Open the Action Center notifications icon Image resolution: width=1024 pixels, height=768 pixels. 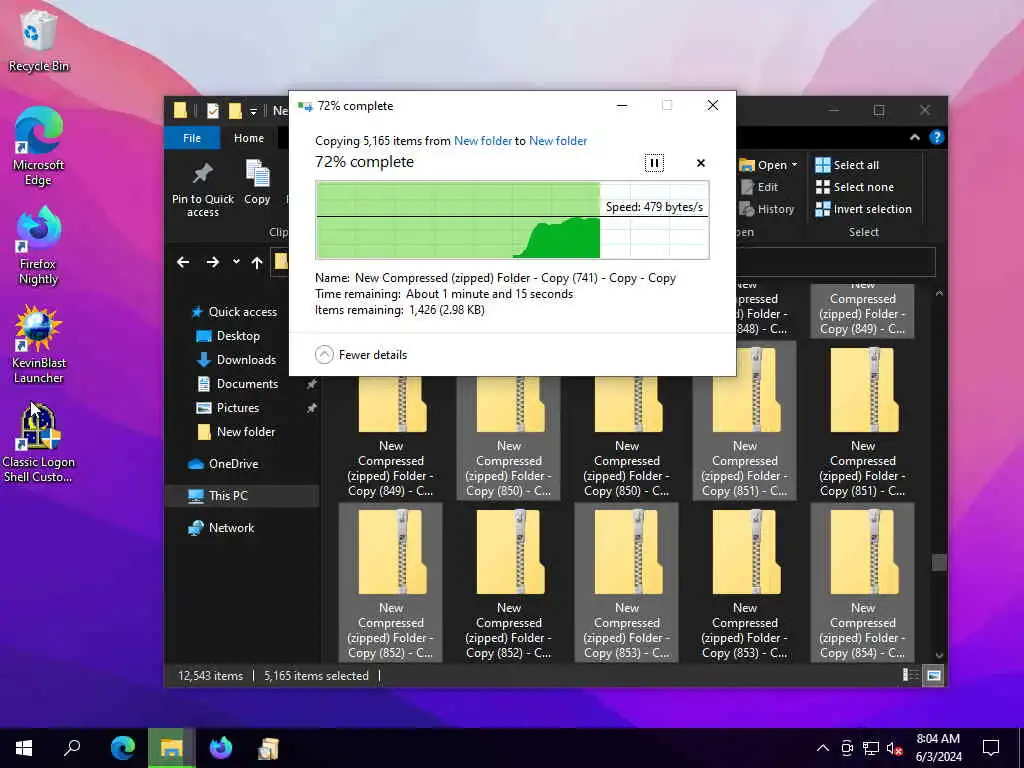coord(991,748)
